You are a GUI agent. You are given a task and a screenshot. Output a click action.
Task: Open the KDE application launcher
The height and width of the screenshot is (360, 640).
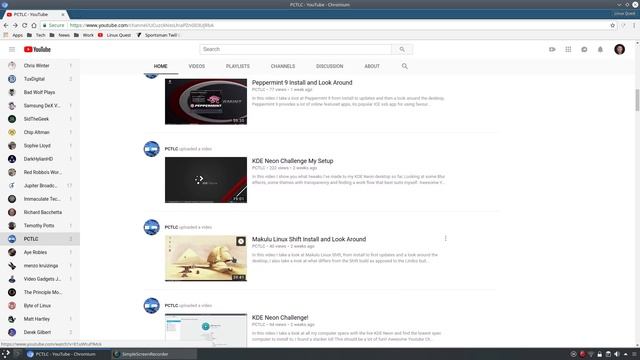[6, 354]
